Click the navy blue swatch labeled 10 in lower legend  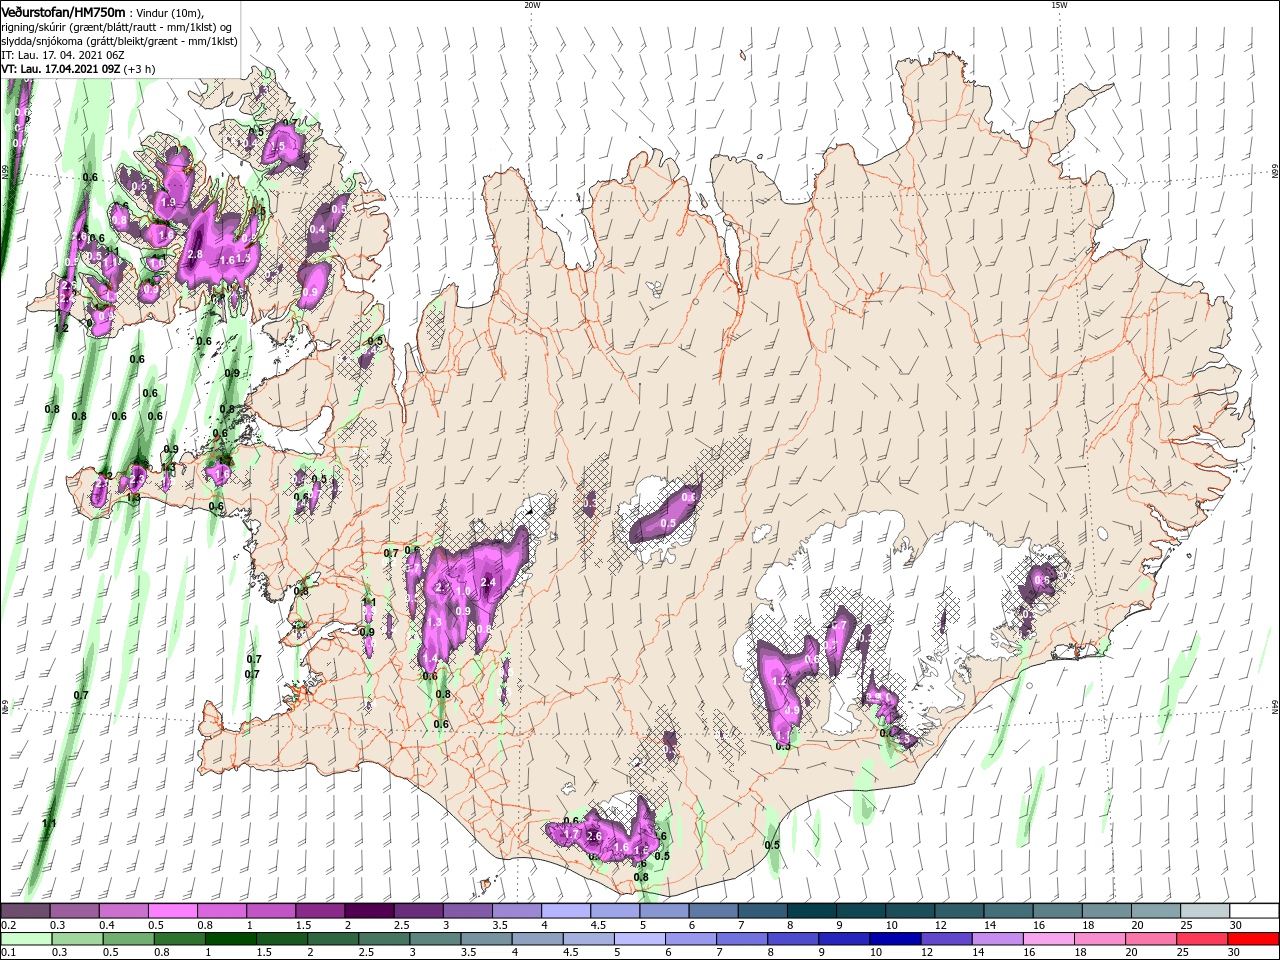tap(895, 939)
